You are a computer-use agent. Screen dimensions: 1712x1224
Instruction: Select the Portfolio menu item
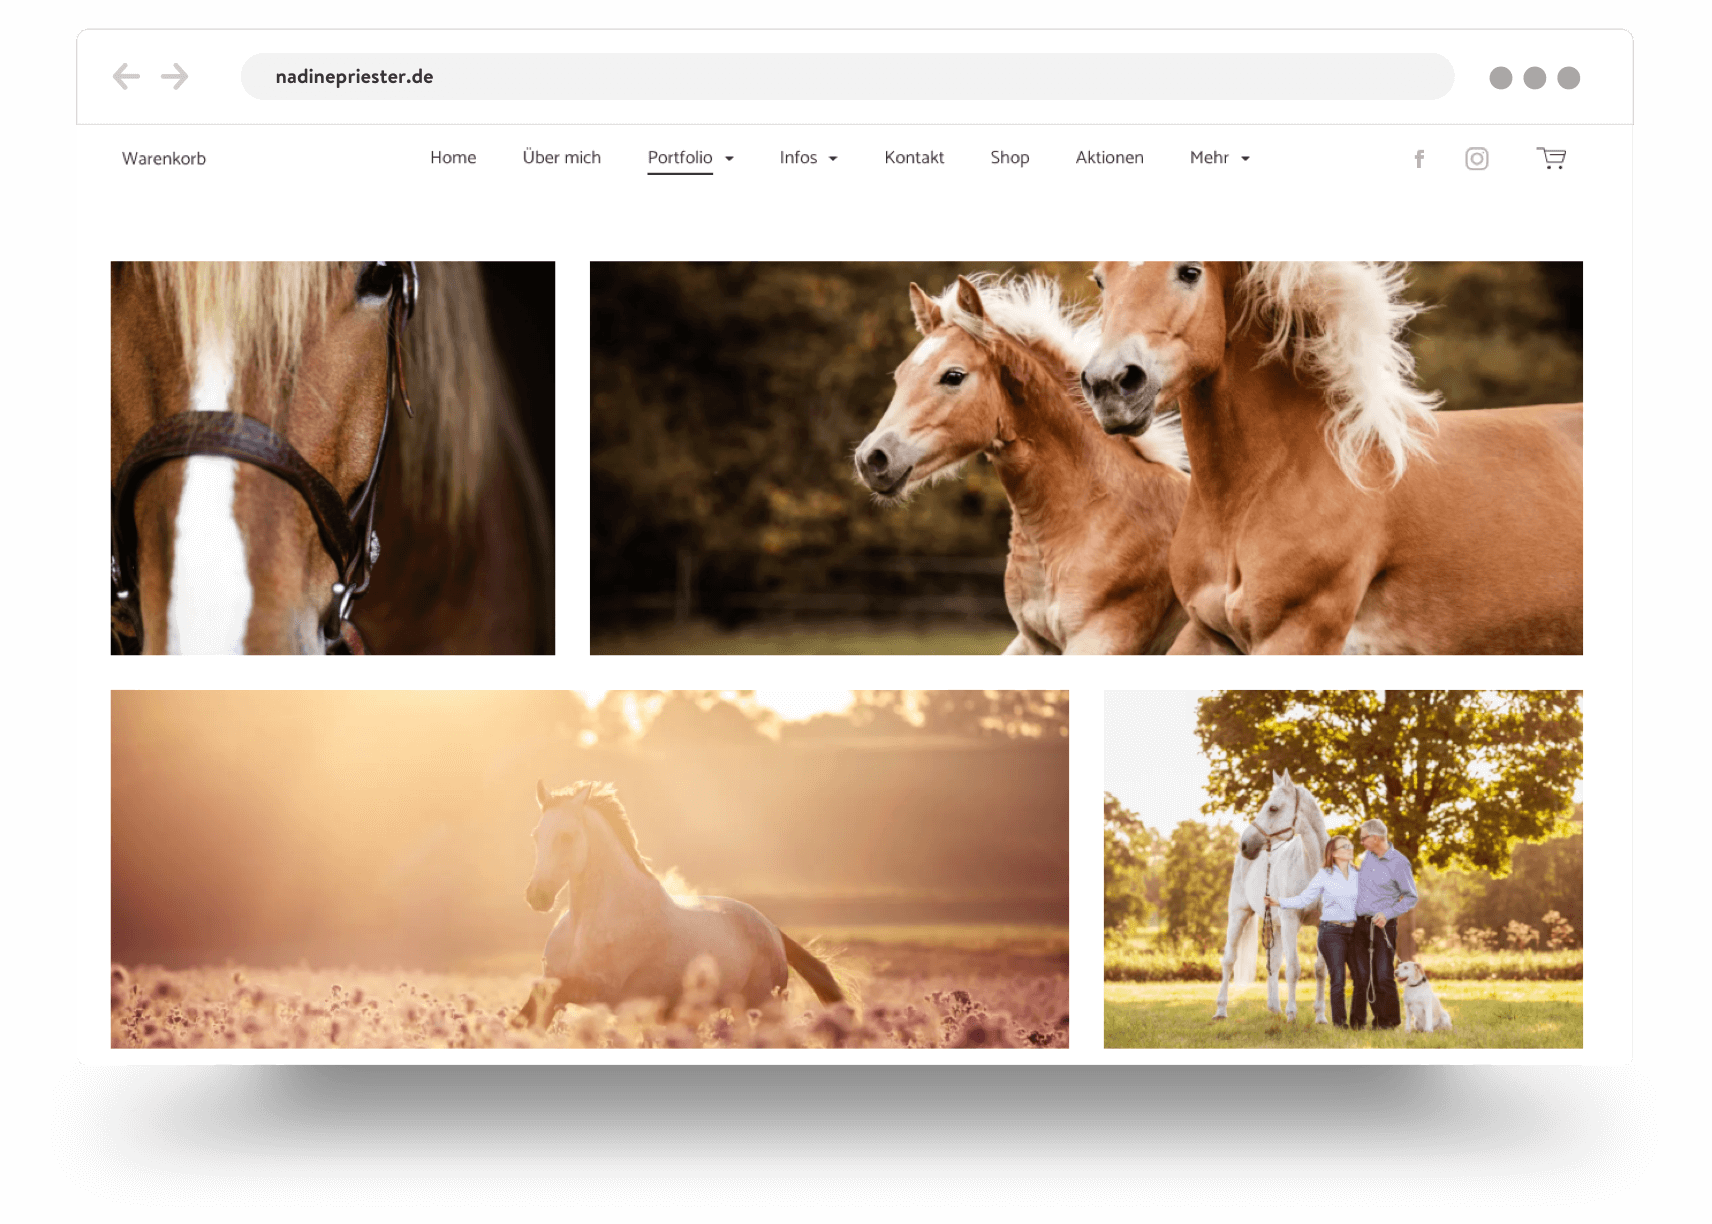click(680, 157)
